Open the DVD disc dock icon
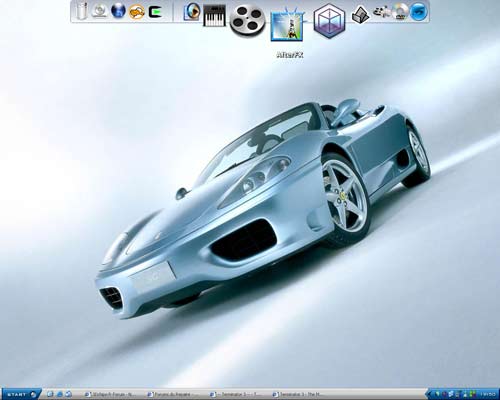Image resolution: width=500 pixels, height=400 pixels. click(400, 12)
